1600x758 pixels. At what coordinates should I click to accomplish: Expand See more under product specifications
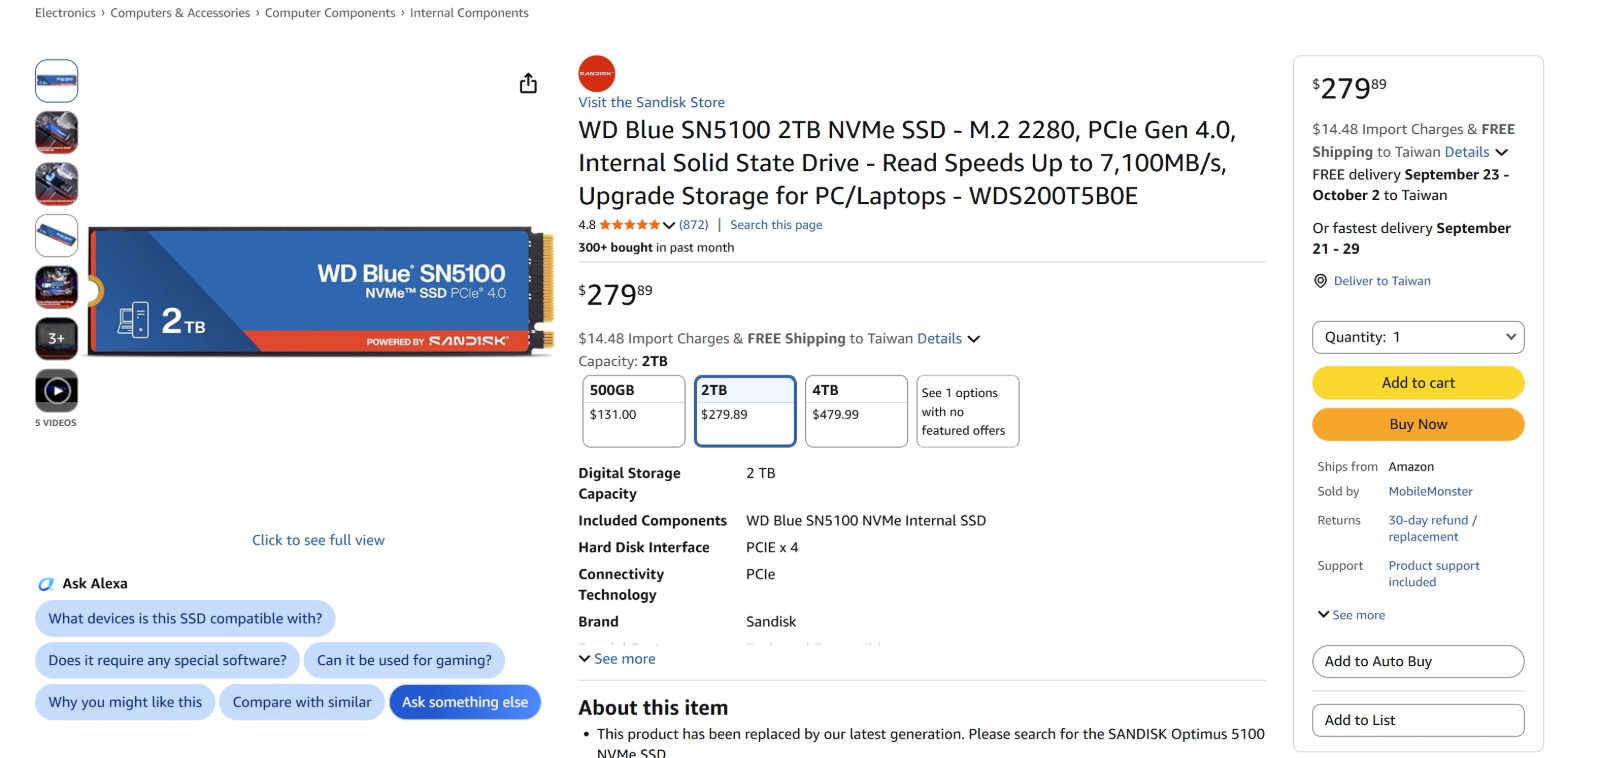pos(617,659)
